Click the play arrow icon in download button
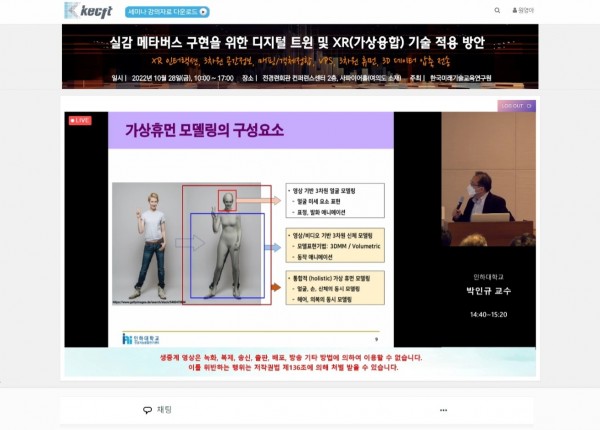The height and width of the screenshot is (430, 600). pyautogui.click(x=203, y=12)
